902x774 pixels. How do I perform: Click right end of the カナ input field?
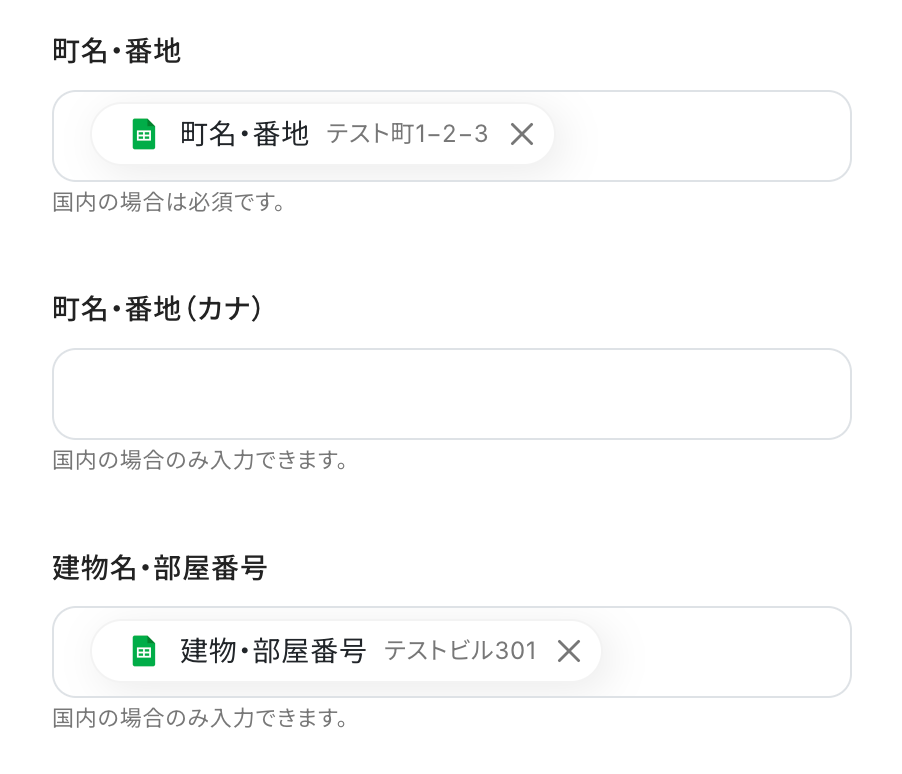[820, 394]
